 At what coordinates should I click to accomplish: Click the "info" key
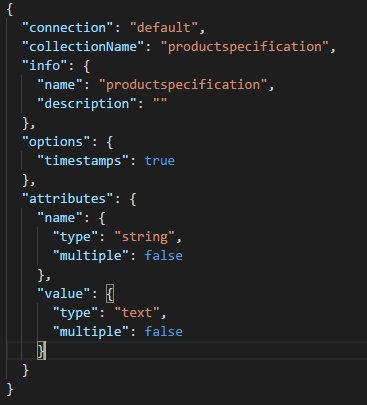point(45,66)
